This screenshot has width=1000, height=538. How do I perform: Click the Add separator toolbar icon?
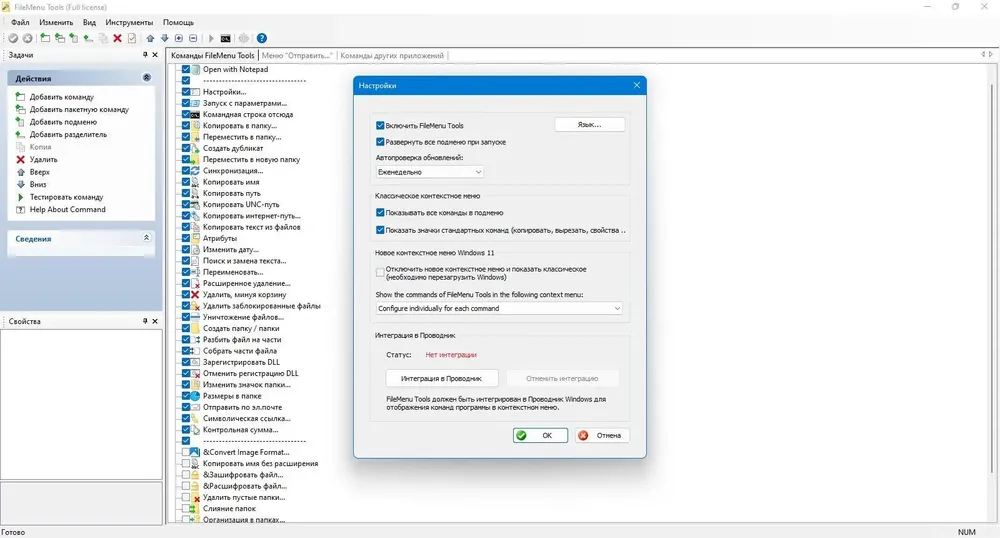88,38
